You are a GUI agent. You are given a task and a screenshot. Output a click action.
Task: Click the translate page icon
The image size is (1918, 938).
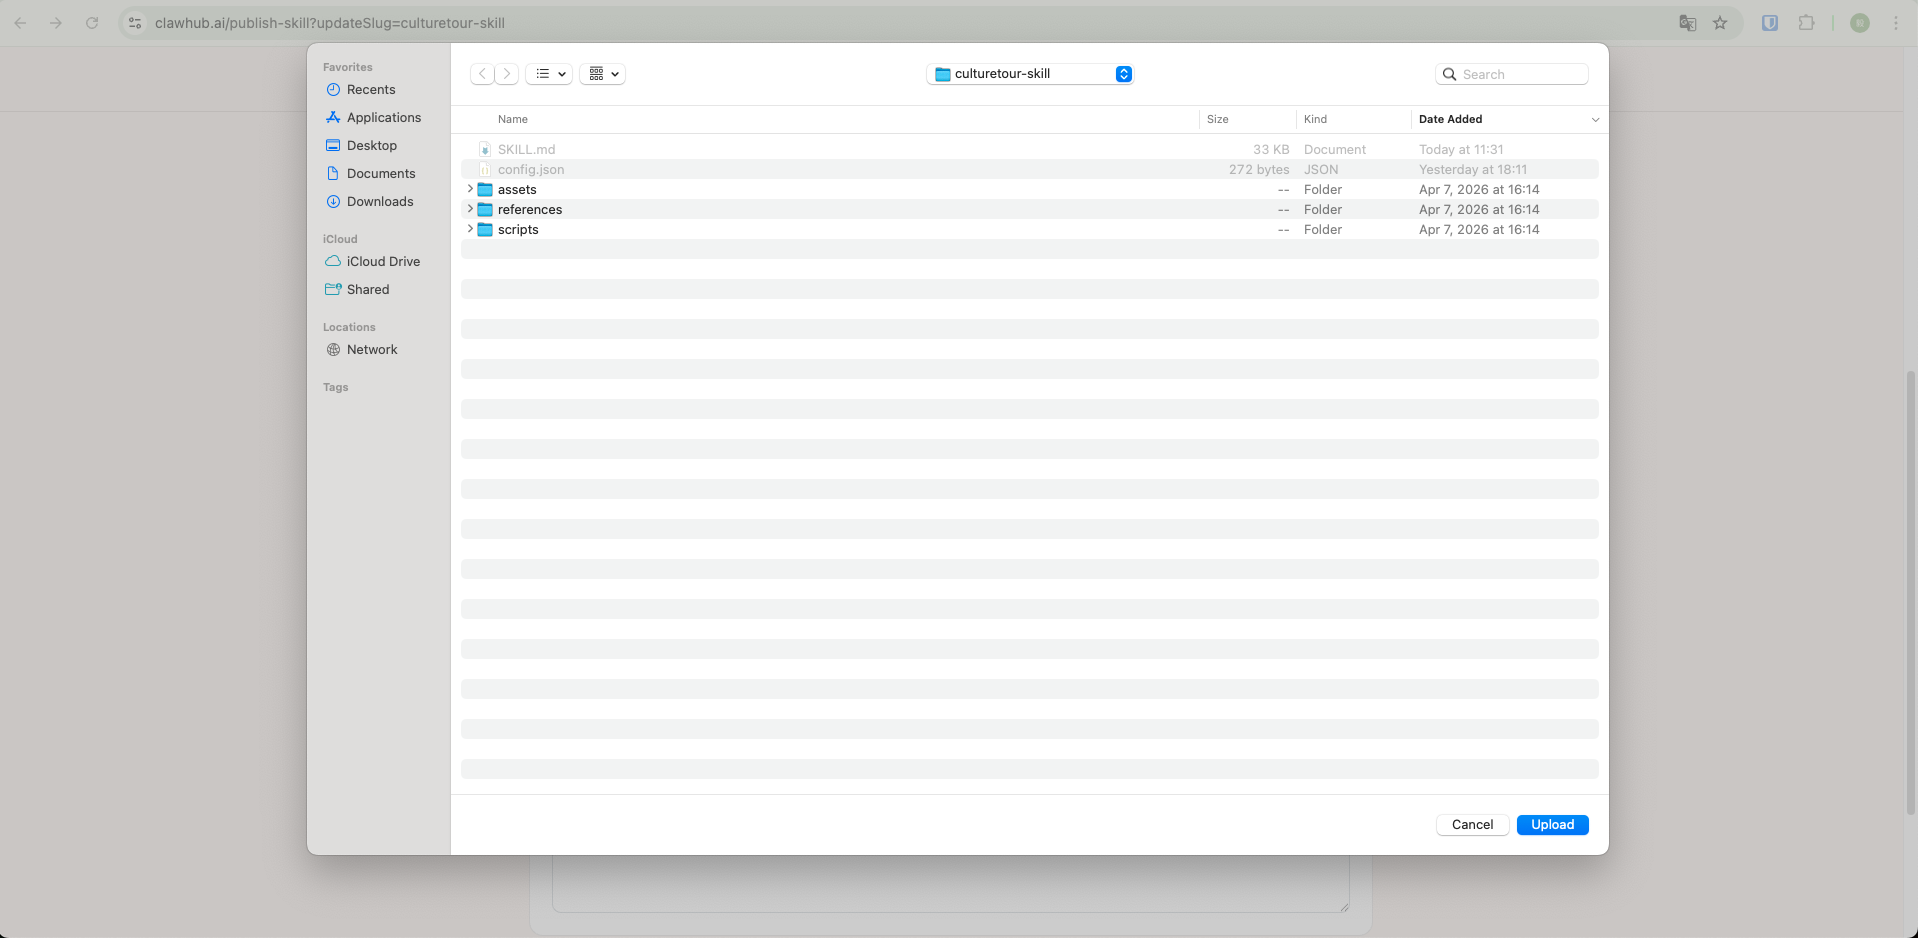click(1688, 23)
